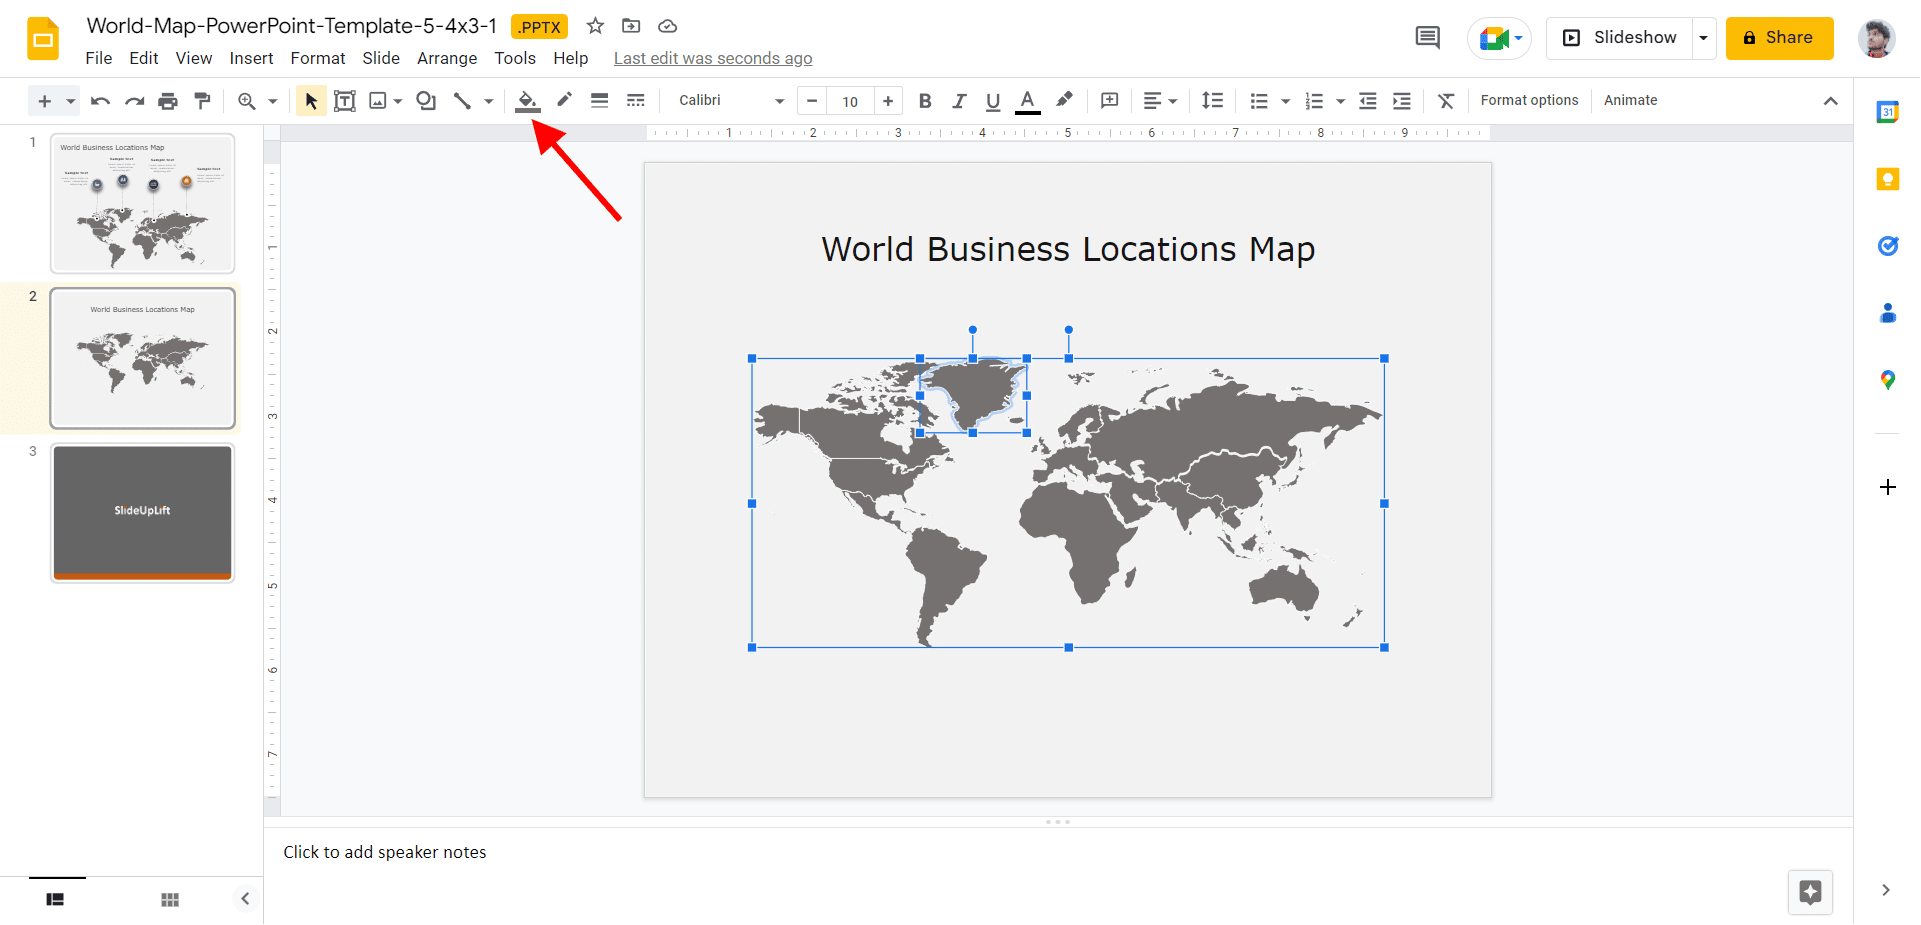1921x925 pixels.
Task: Toggle bold formatting
Action: click(x=925, y=100)
